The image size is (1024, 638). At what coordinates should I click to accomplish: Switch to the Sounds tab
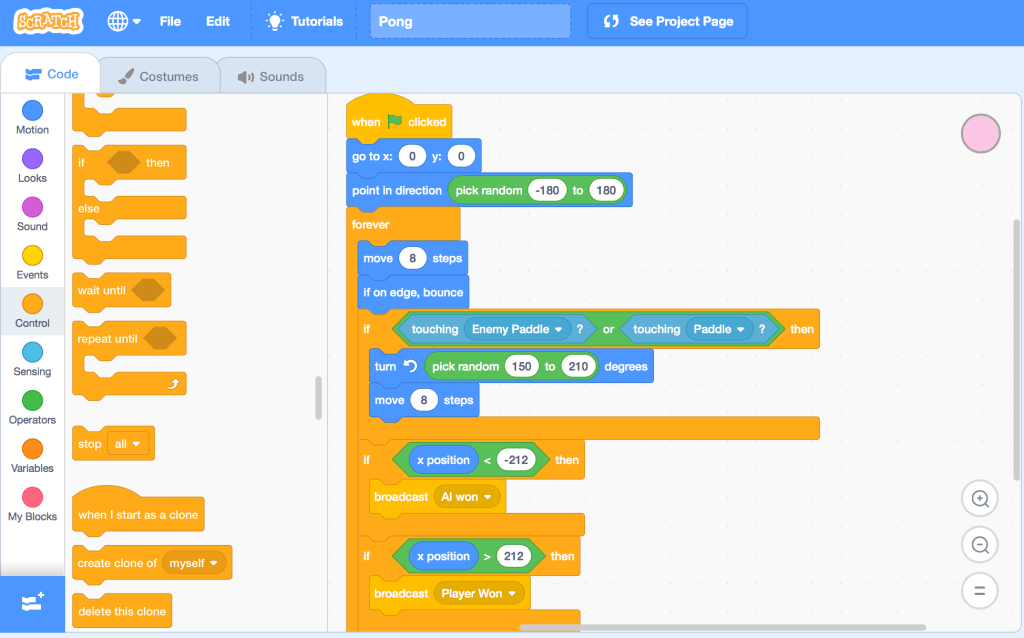270,76
